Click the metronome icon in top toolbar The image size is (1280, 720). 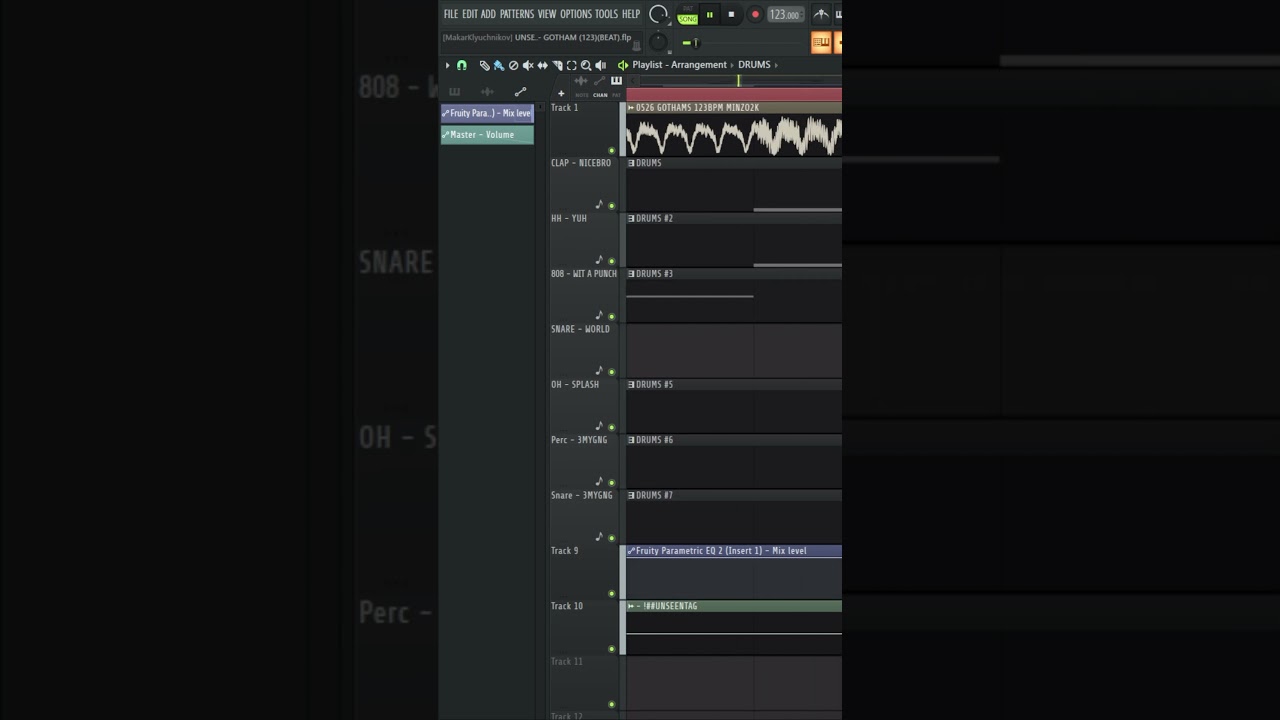click(821, 14)
